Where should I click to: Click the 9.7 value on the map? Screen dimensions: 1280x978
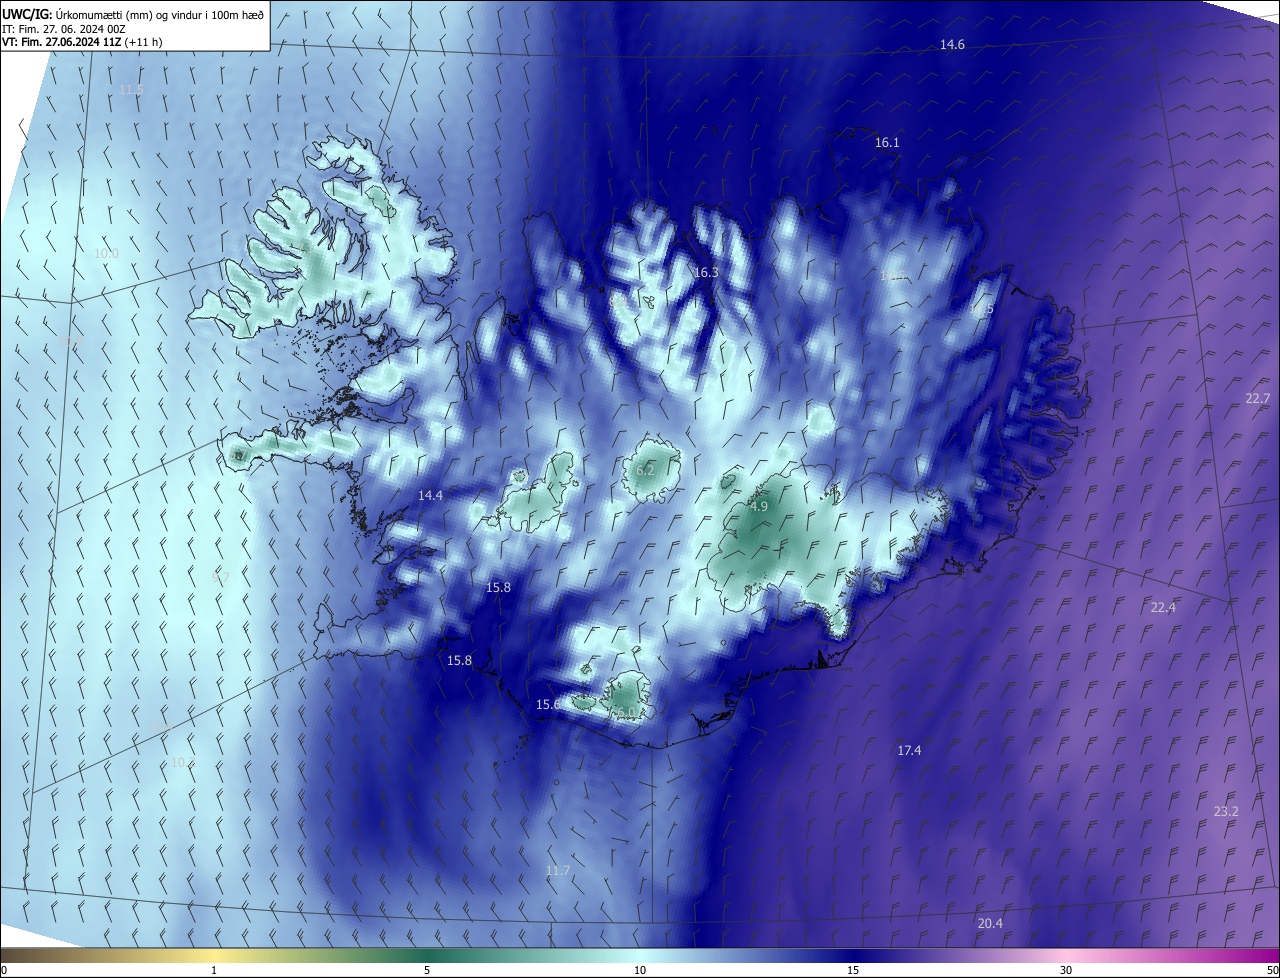click(221, 578)
